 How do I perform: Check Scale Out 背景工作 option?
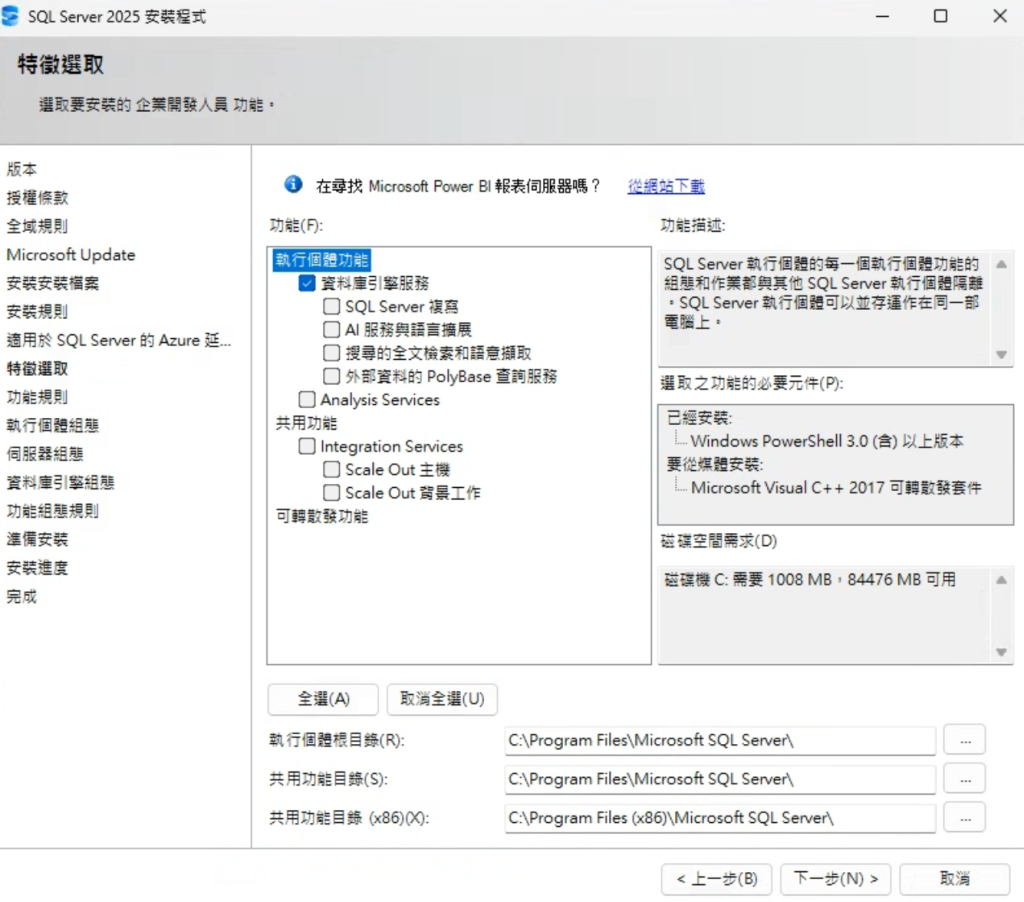tap(331, 492)
